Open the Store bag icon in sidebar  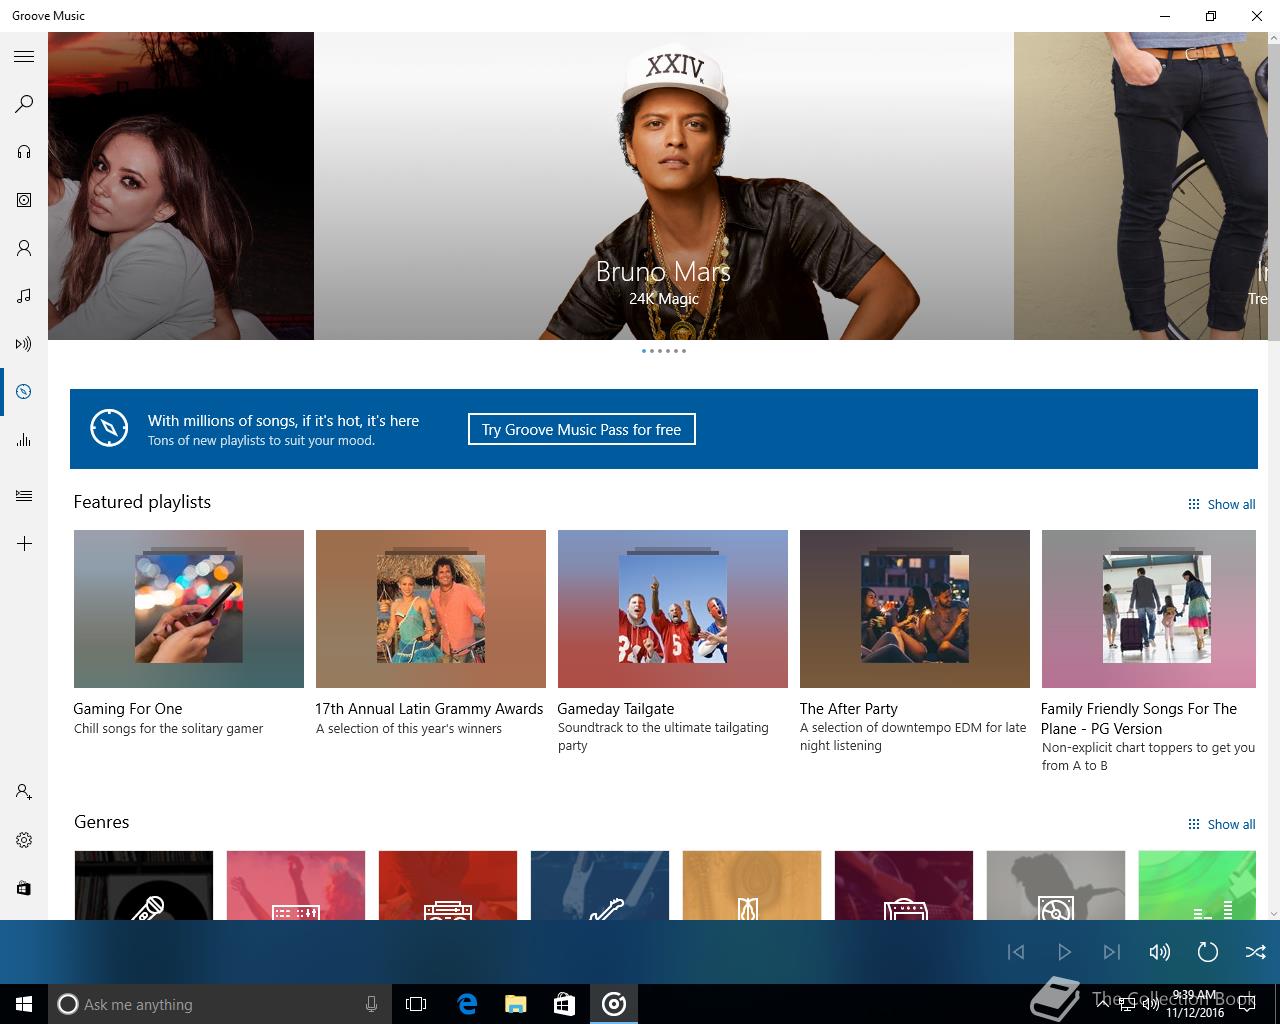coord(24,888)
